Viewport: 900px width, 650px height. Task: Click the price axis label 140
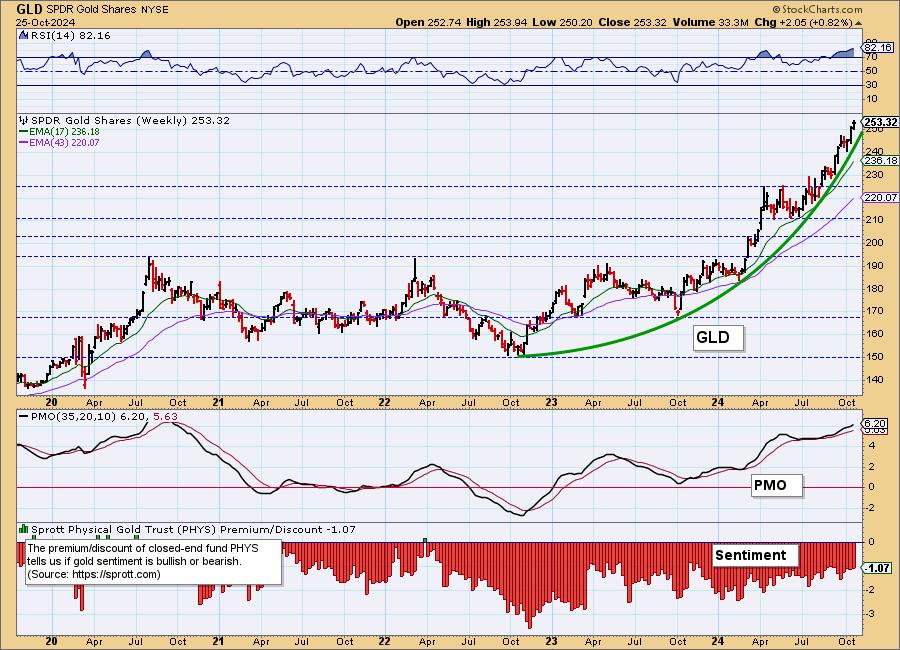(x=874, y=380)
